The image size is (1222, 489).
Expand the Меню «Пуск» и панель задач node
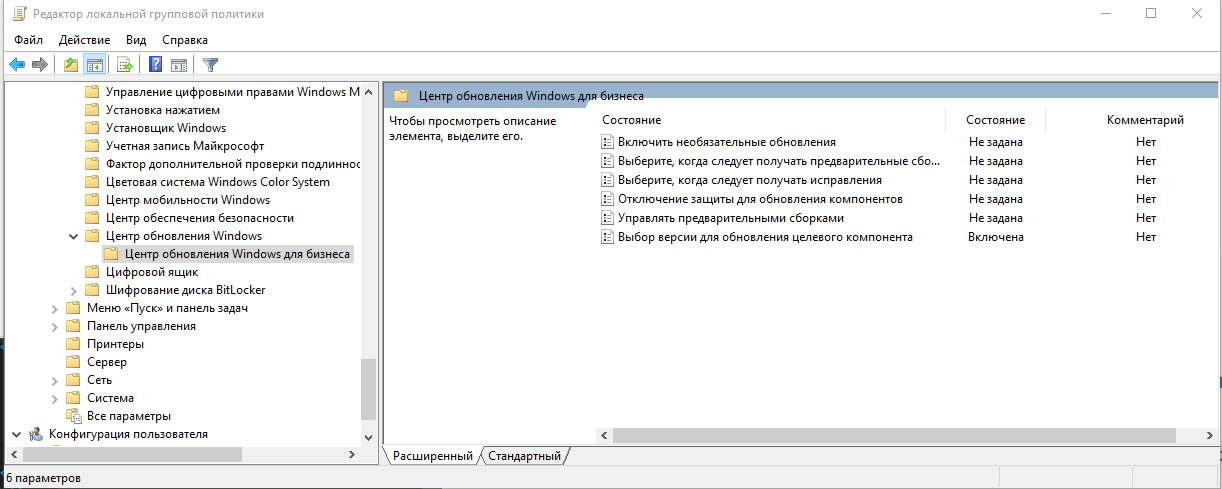tap(54, 308)
